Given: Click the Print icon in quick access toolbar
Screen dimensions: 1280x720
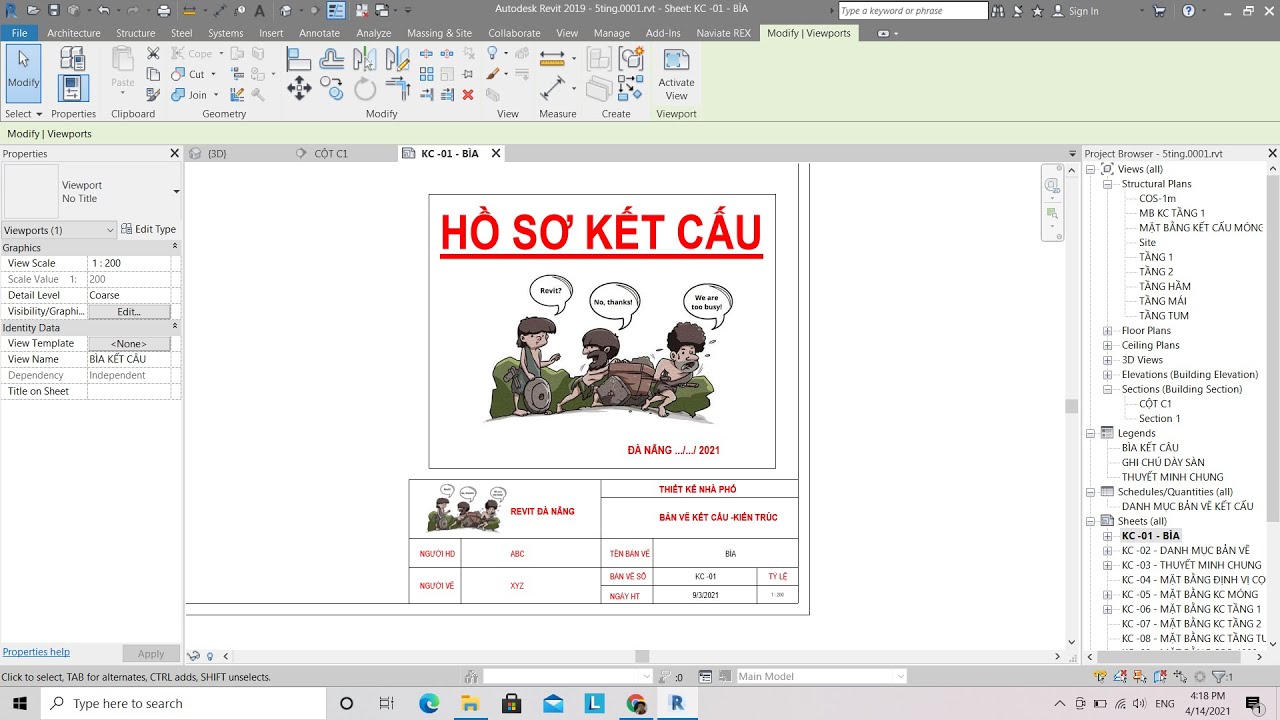Looking at the screenshot, I should (x=164, y=11).
